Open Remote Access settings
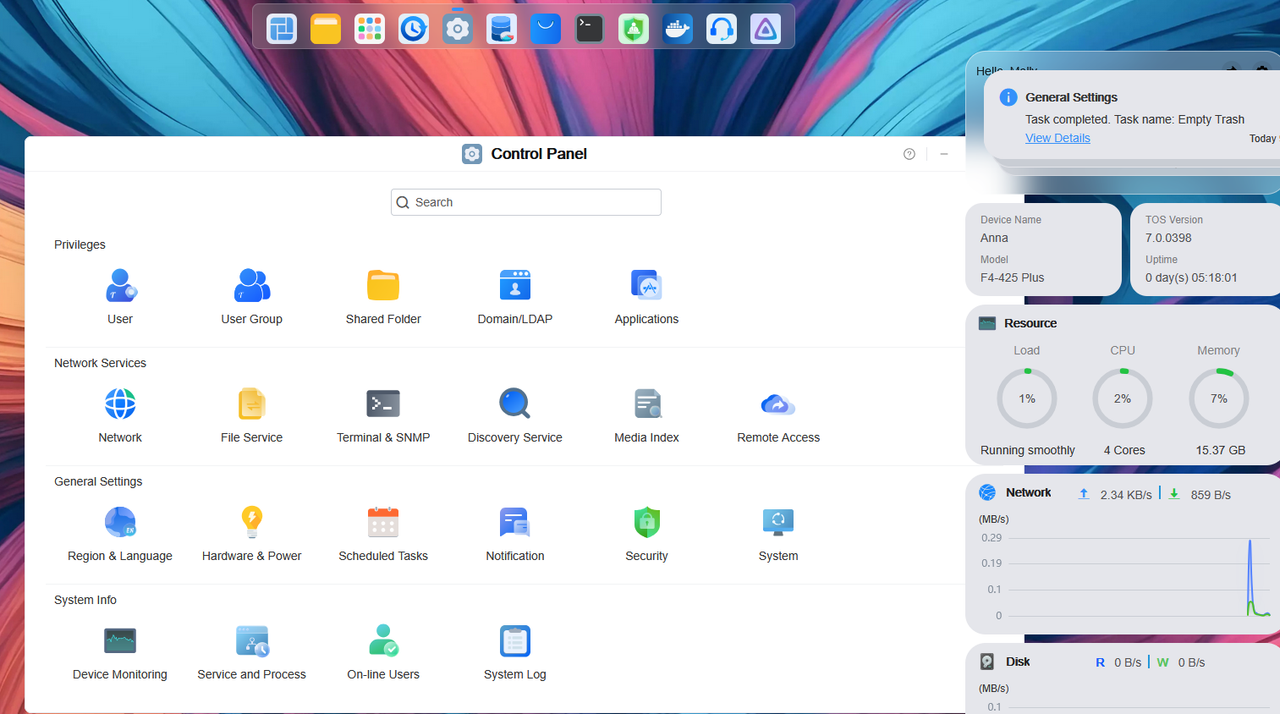 [x=778, y=404]
